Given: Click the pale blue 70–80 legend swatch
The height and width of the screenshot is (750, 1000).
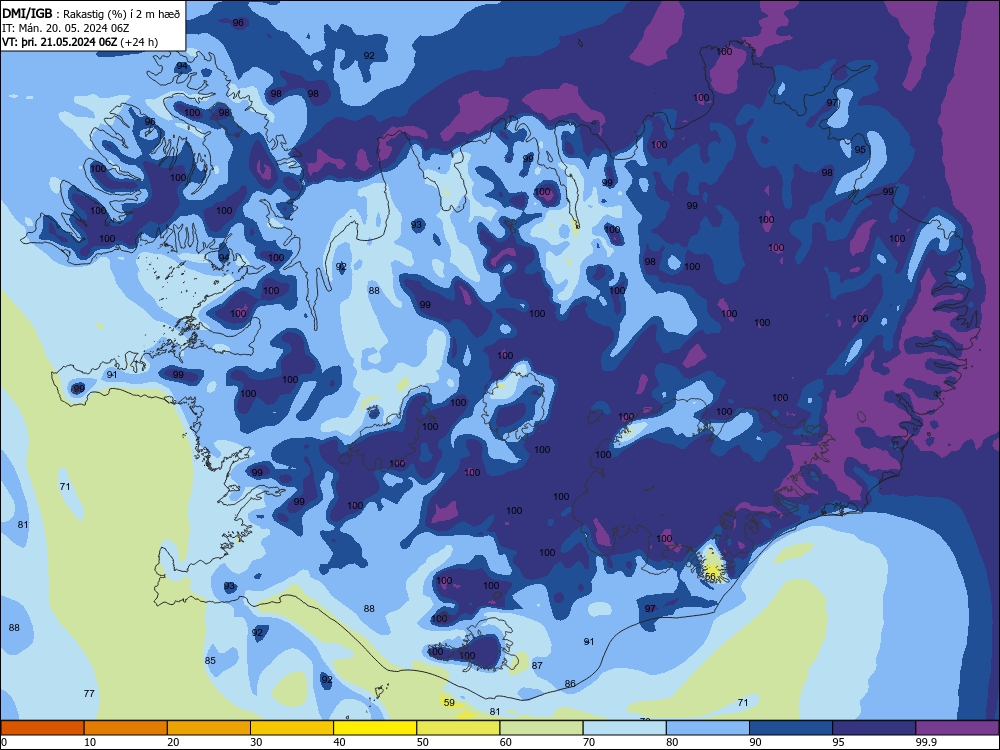Looking at the screenshot, I should point(625,728).
